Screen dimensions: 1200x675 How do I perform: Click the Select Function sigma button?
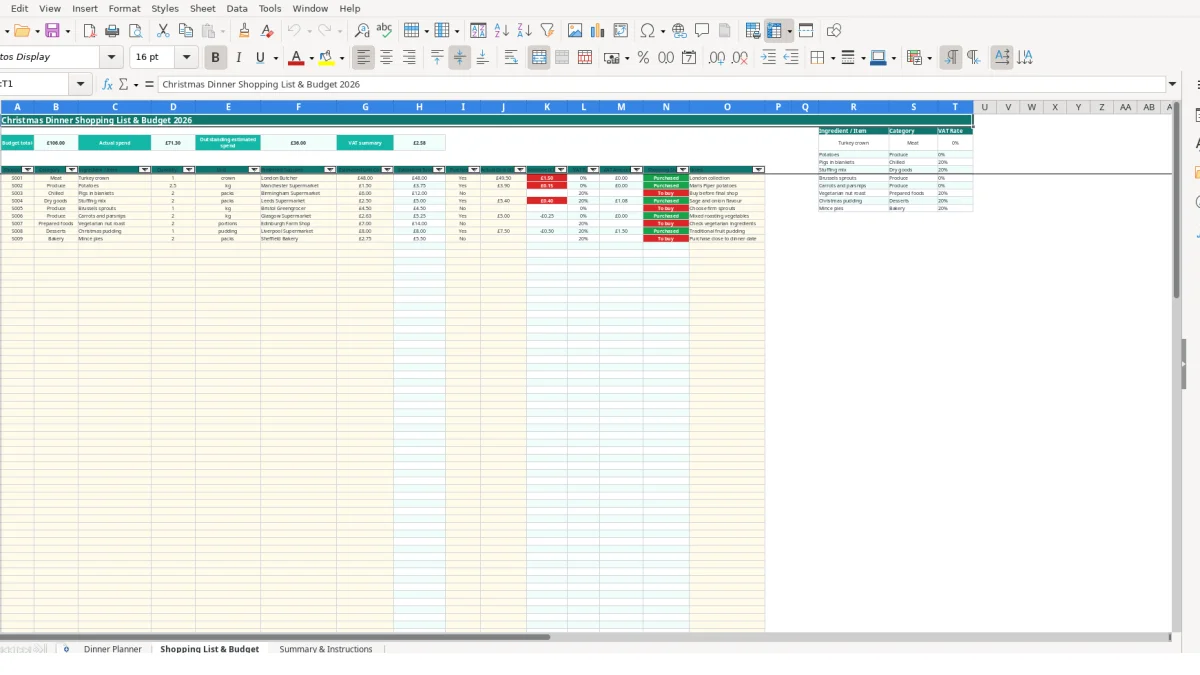(123, 85)
